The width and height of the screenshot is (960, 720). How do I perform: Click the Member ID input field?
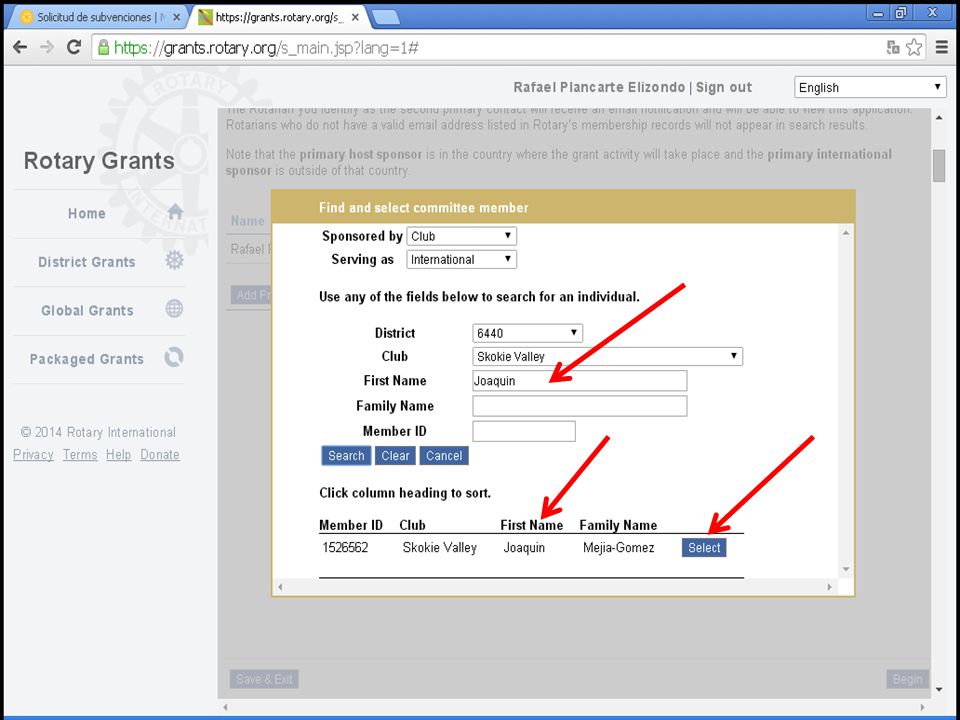[523, 431]
